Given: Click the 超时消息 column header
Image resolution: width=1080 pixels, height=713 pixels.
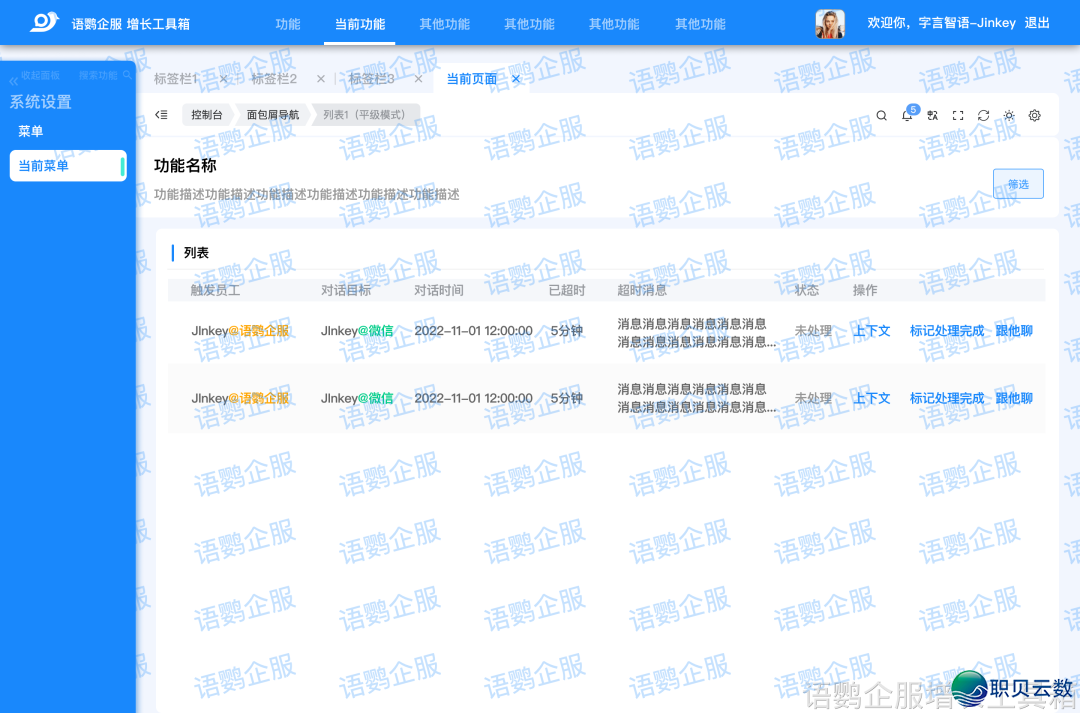Looking at the screenshot, I should pyautogui.click(x=642, y=290).
